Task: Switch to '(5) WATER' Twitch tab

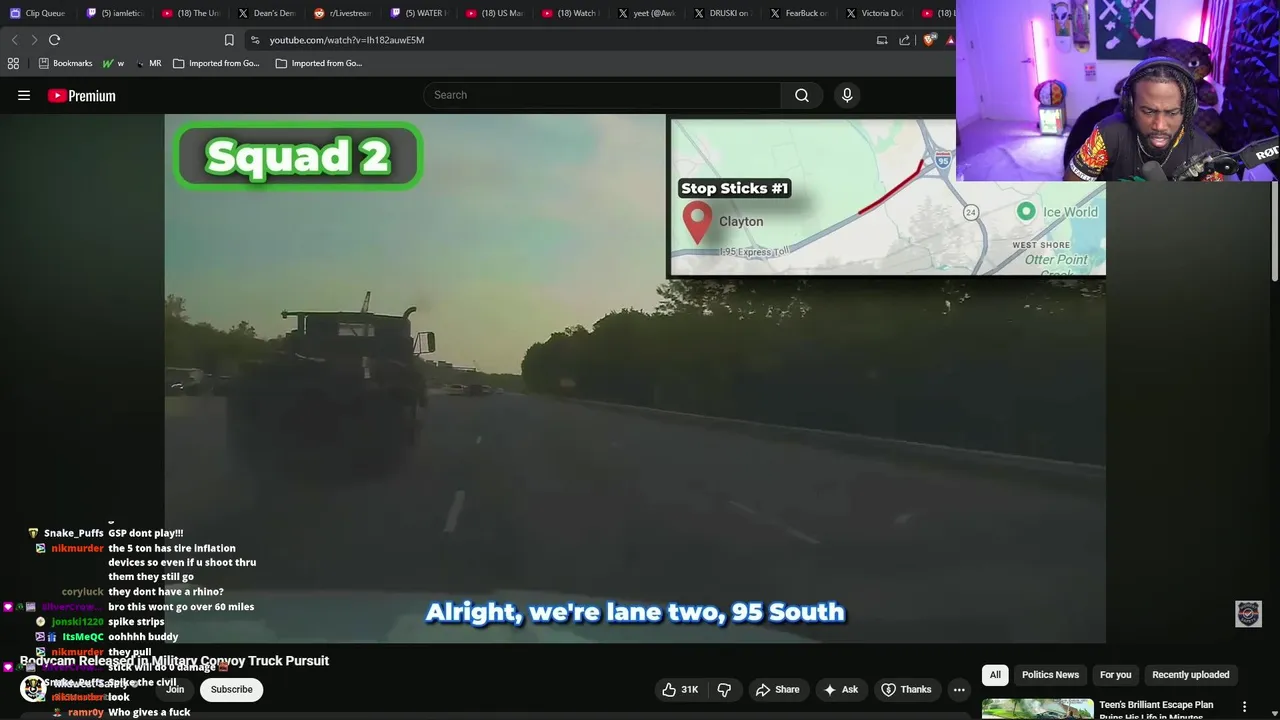Action: 418,13
